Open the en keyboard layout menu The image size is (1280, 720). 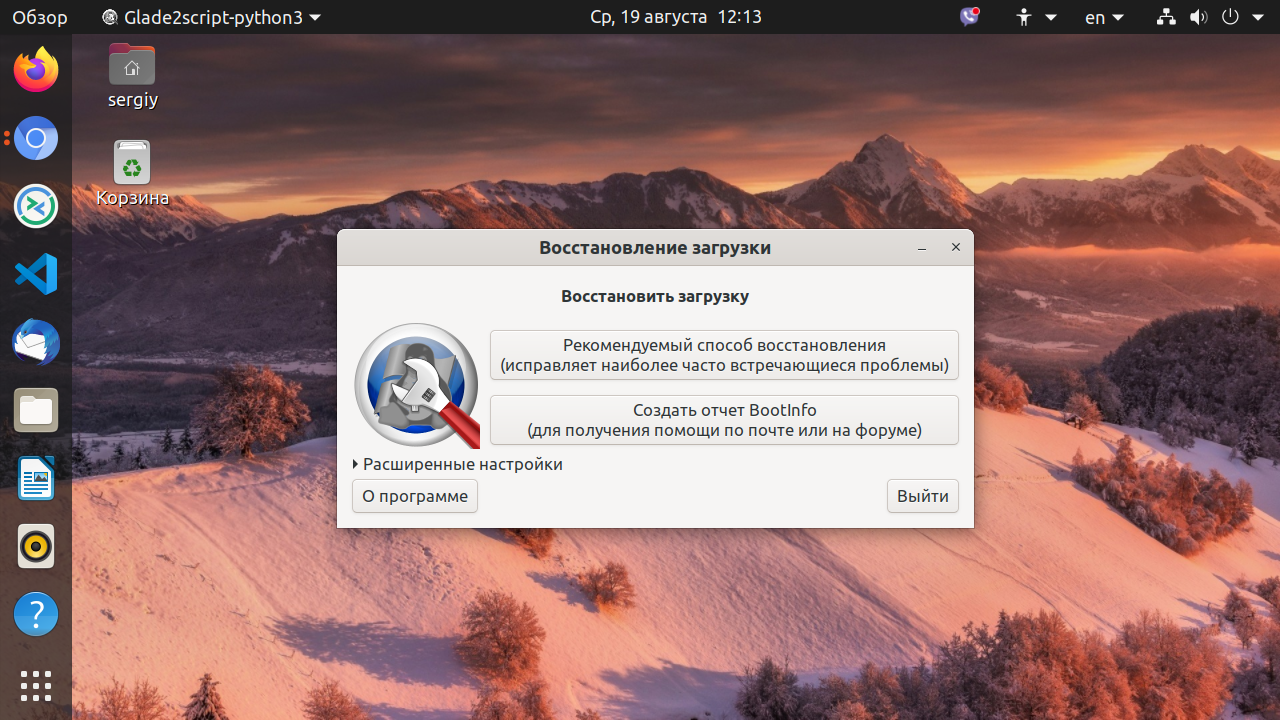[1104, 17]
